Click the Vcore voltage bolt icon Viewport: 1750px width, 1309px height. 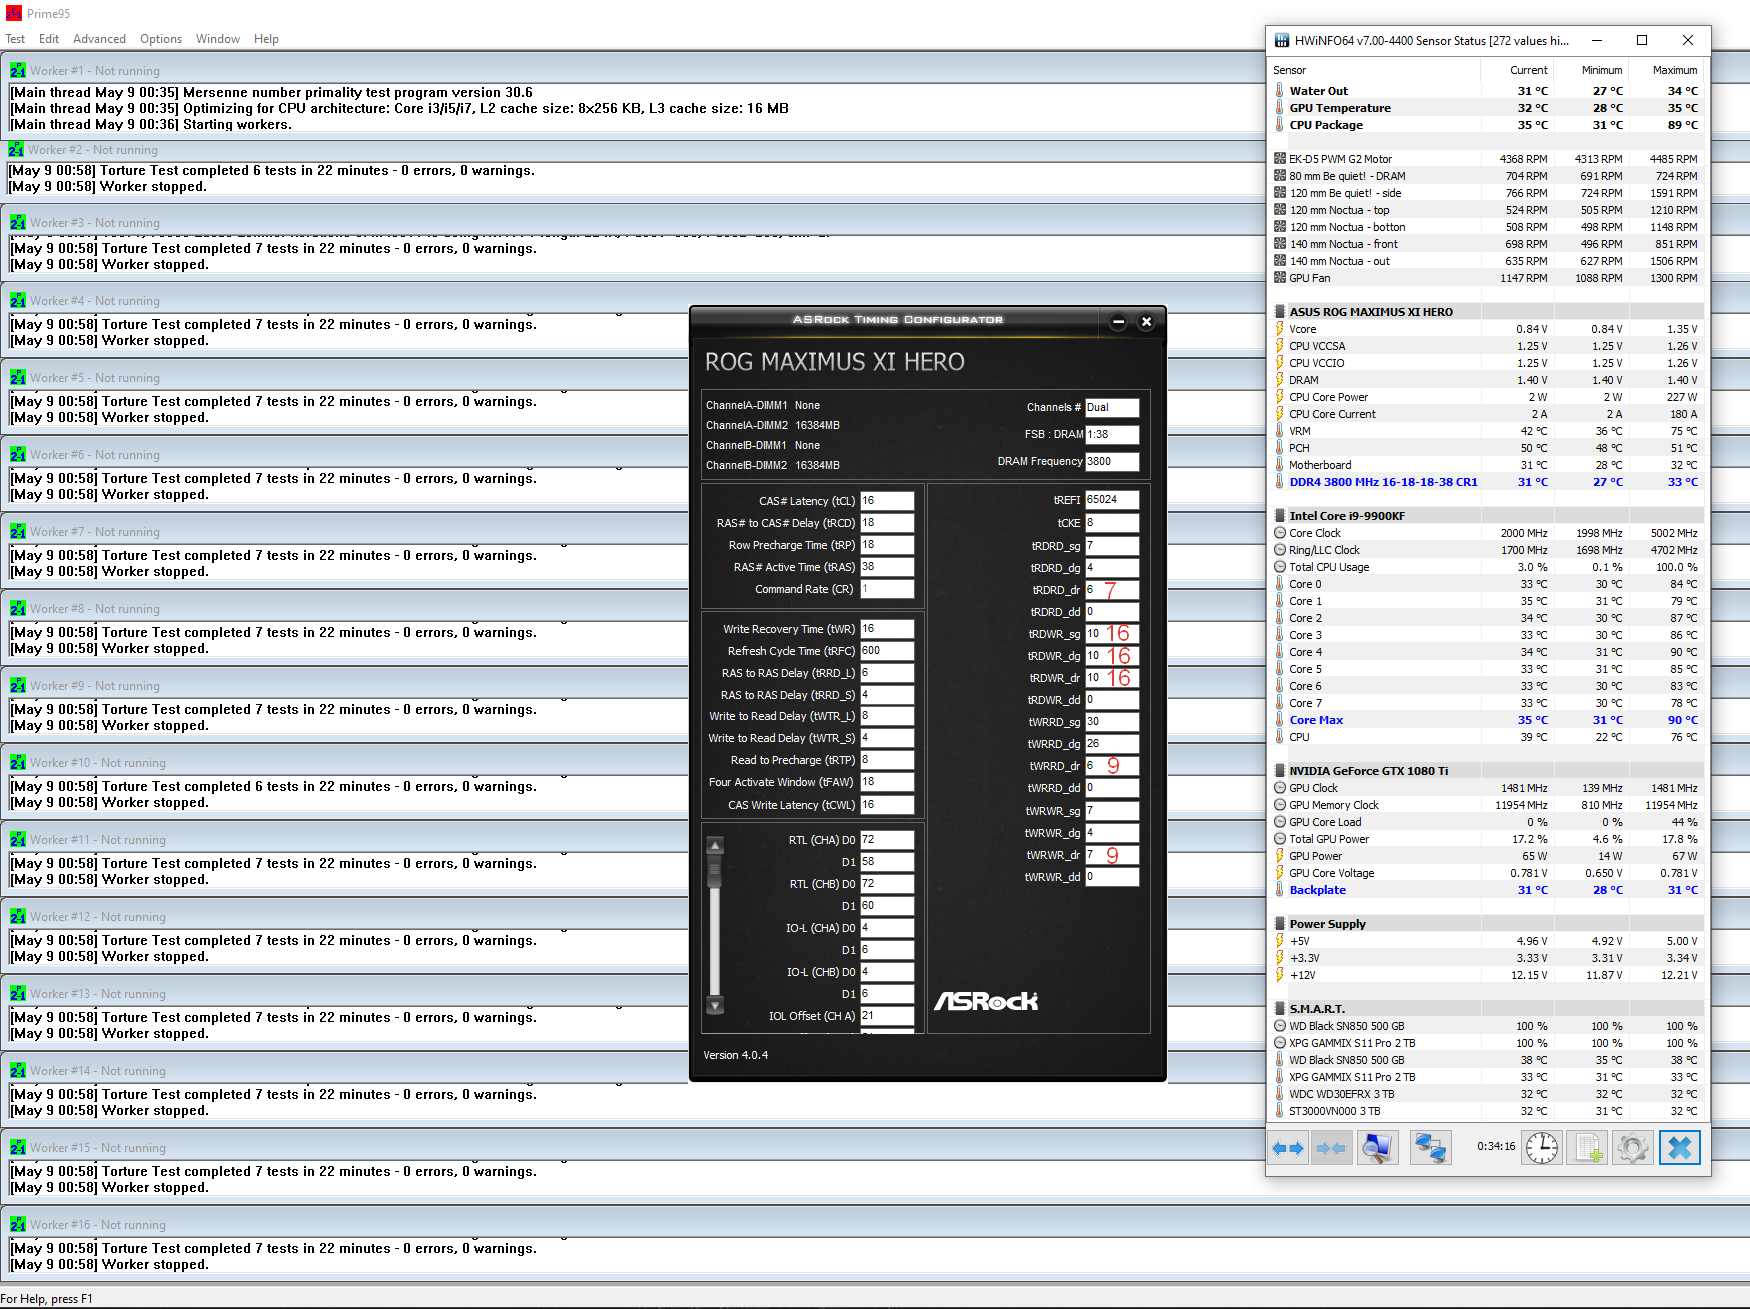pyautogui.click(x=1280, y=329)
